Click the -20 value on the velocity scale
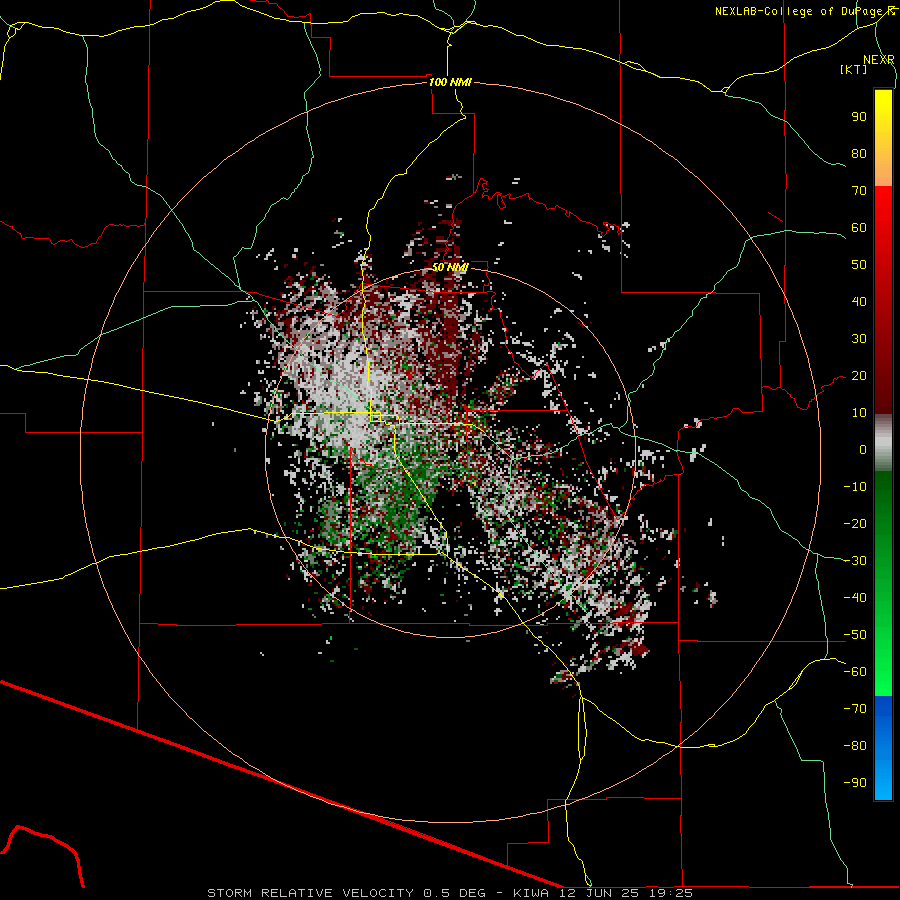Screen dimensions: 900x900 pyautogui.click(x=855, y=524)
